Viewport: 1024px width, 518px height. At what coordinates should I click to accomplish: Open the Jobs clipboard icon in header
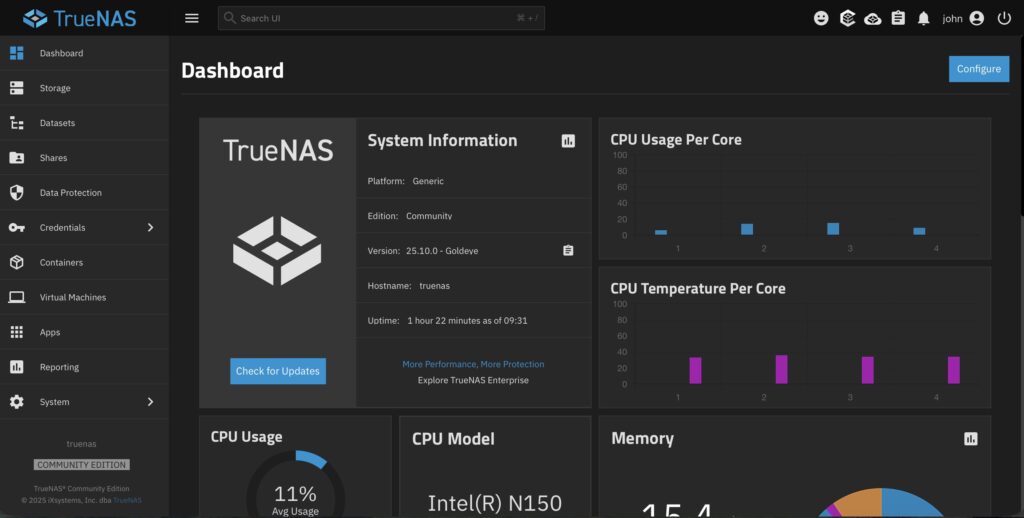point(898,18)
